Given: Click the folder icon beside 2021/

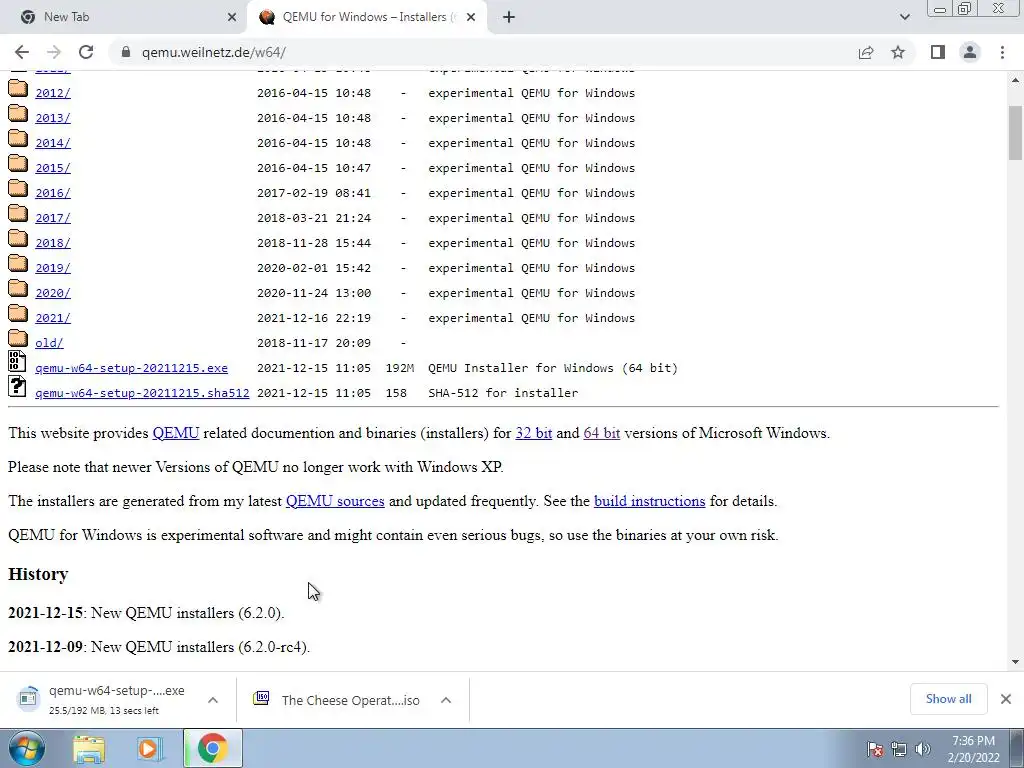Looking at the screenshot, I should click(18, 315).
